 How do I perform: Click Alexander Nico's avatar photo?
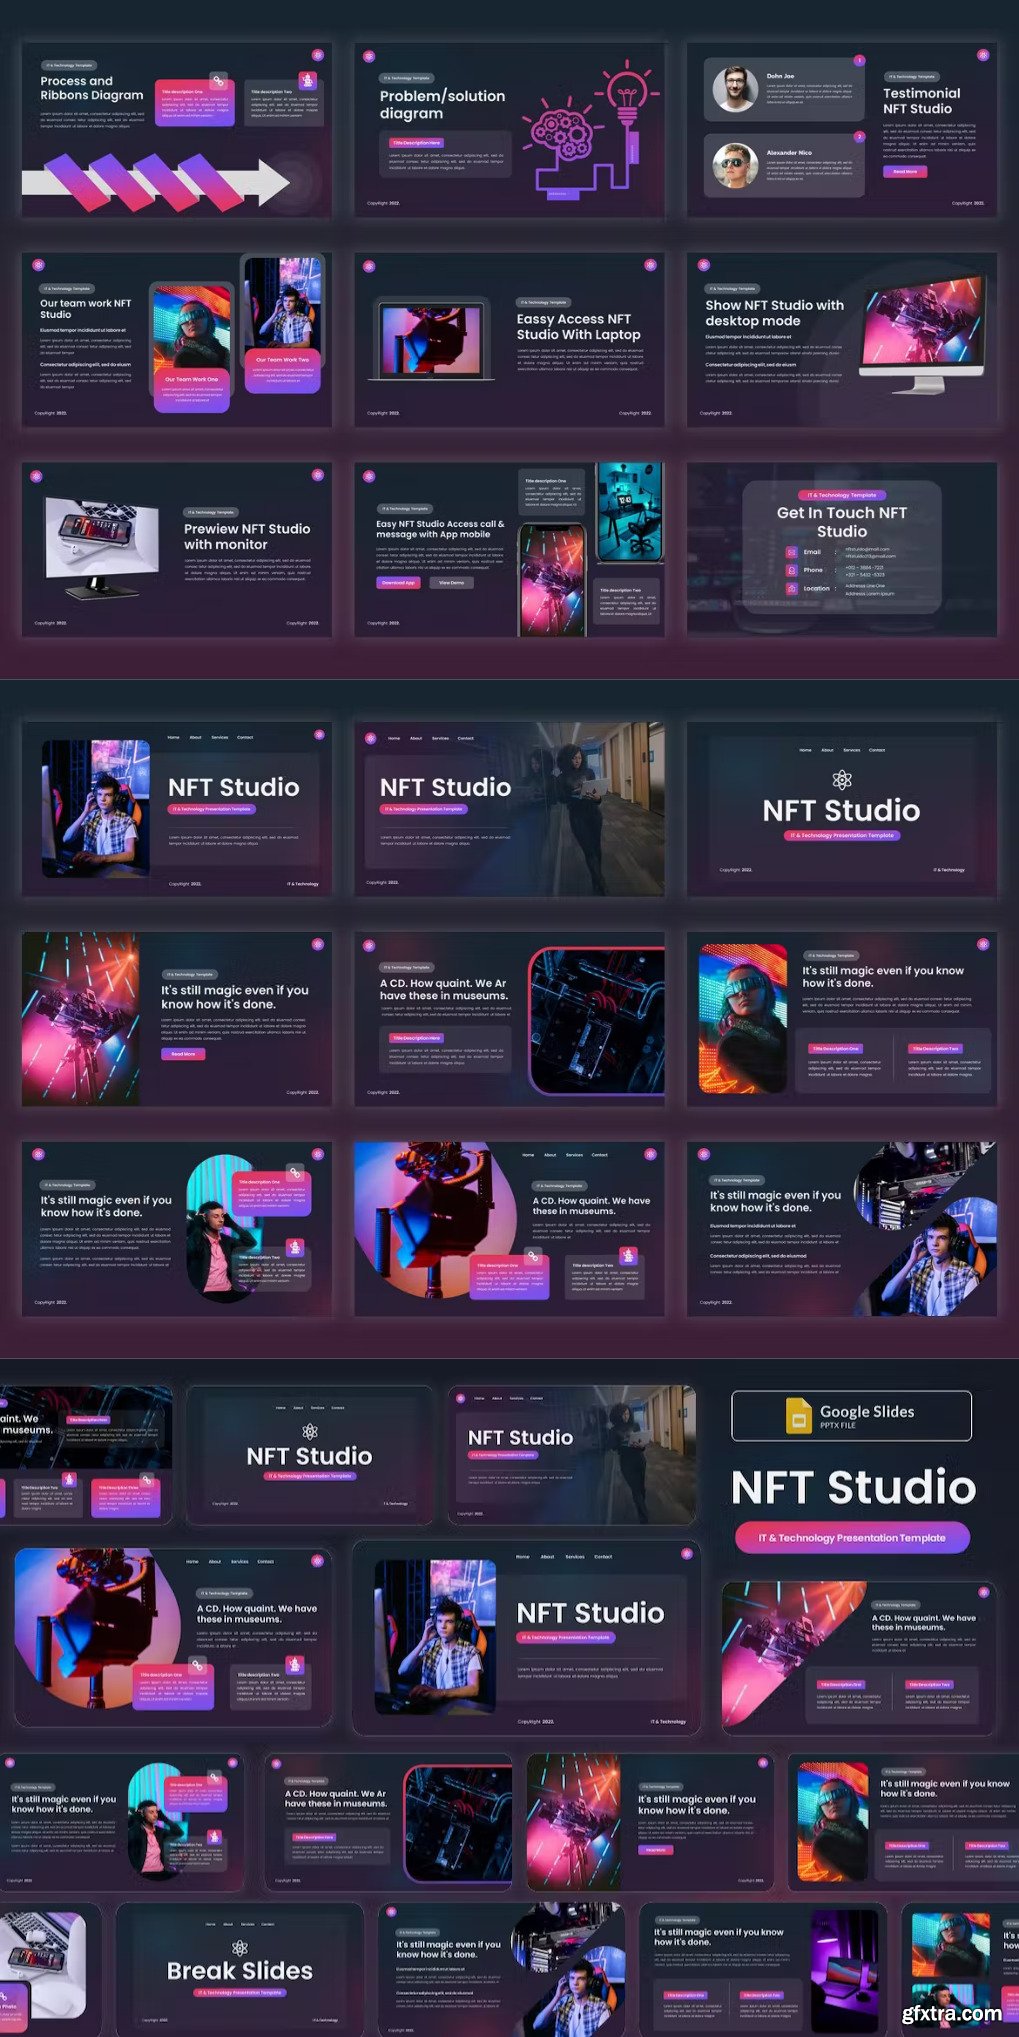(x=735, y=164)
